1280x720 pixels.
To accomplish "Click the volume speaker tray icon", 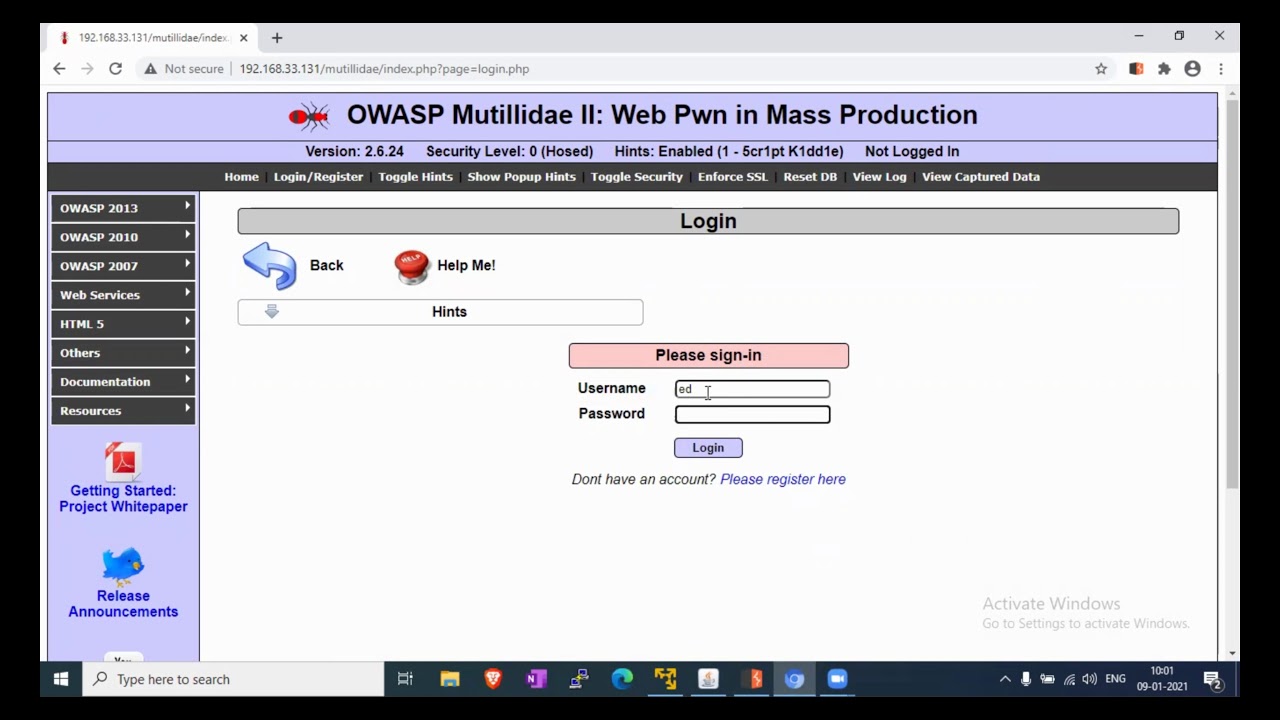I will pyautogui.click(x=1089, y=680).
